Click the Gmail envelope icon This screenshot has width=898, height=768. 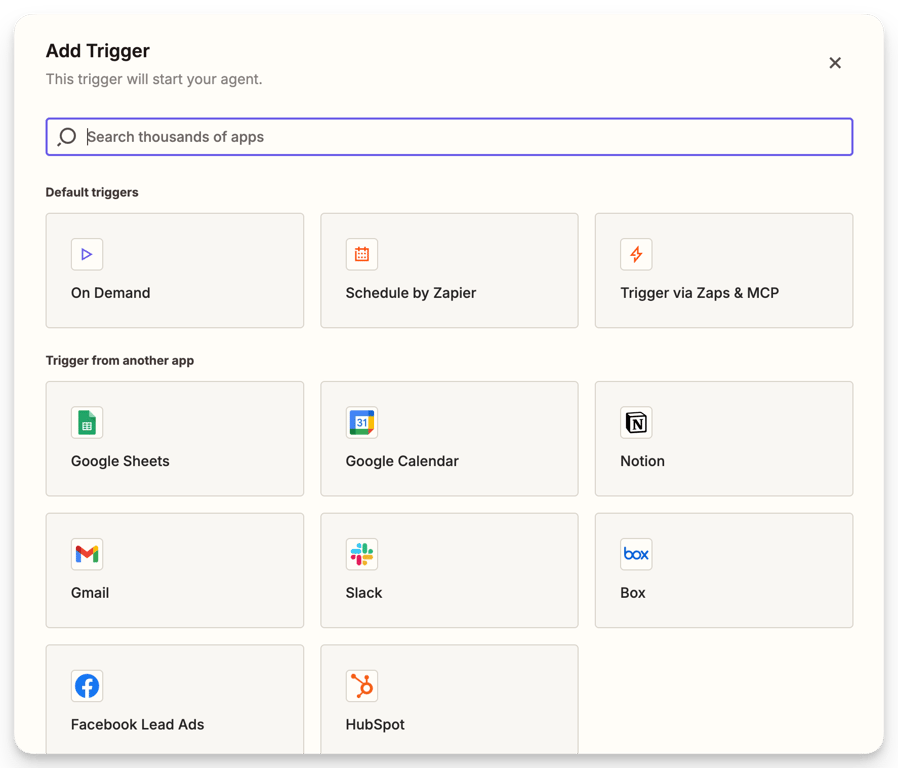point(87,554)
